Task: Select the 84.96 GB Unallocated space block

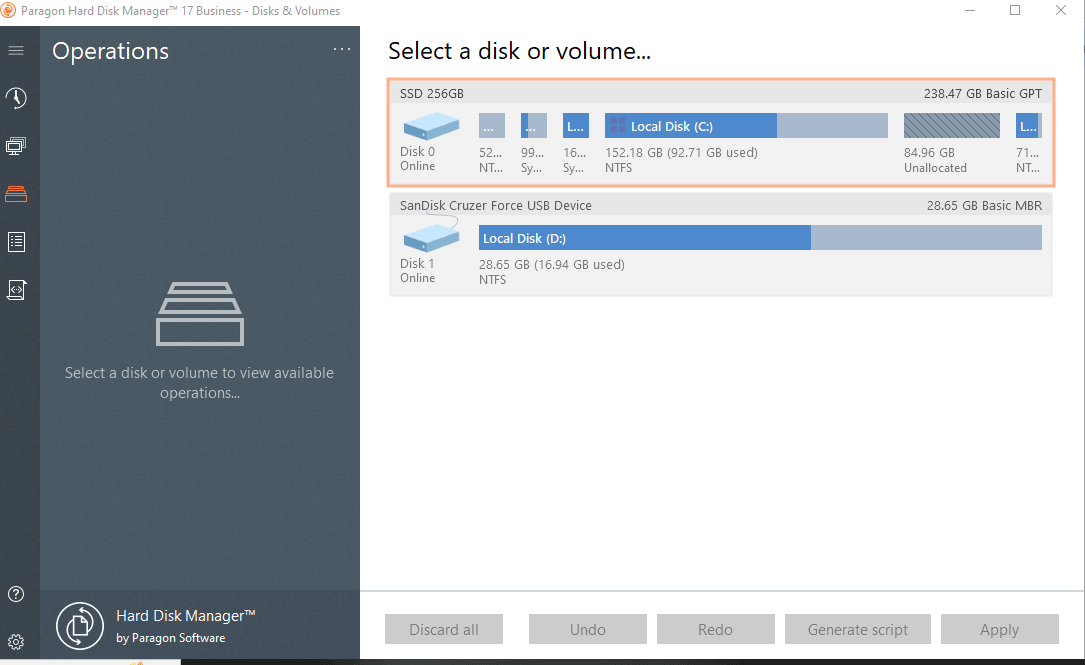Action: (x=951, y=126)
